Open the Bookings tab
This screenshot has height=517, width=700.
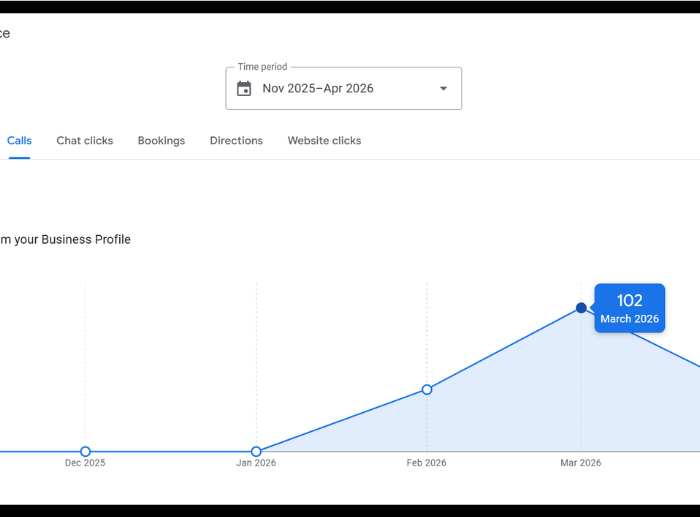161,141
